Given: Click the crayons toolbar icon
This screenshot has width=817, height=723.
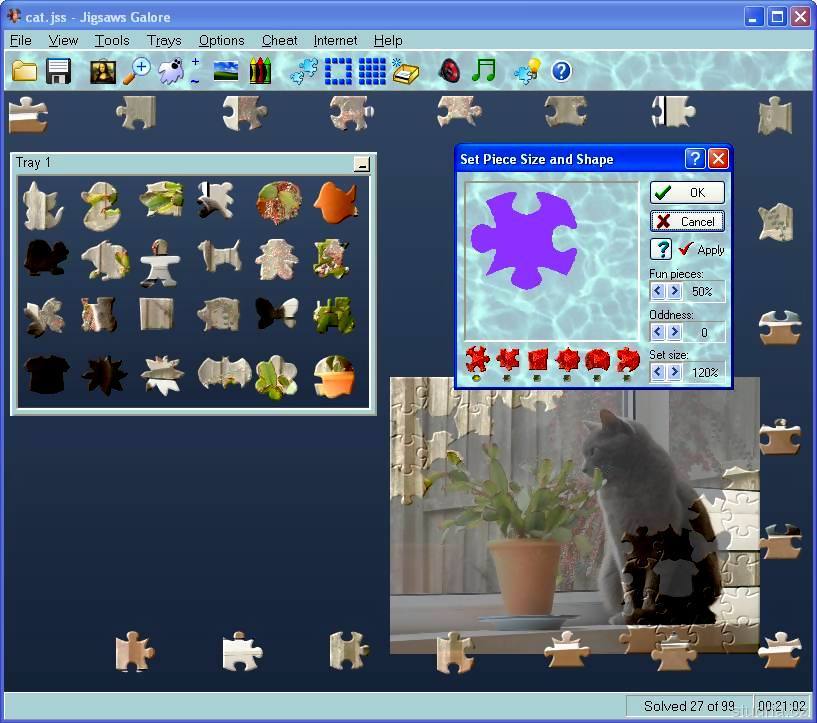Looking at the screenshot, I should (260, 71).
